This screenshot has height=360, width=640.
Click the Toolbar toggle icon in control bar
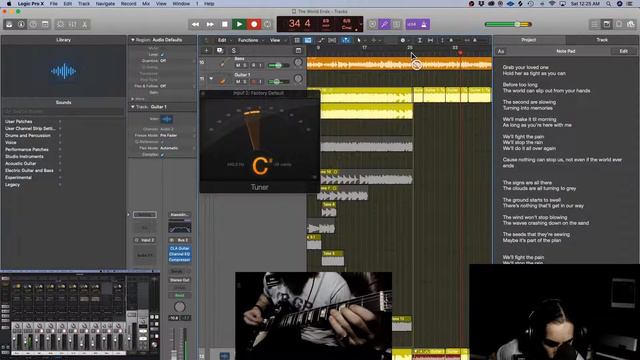click(45, 24)
